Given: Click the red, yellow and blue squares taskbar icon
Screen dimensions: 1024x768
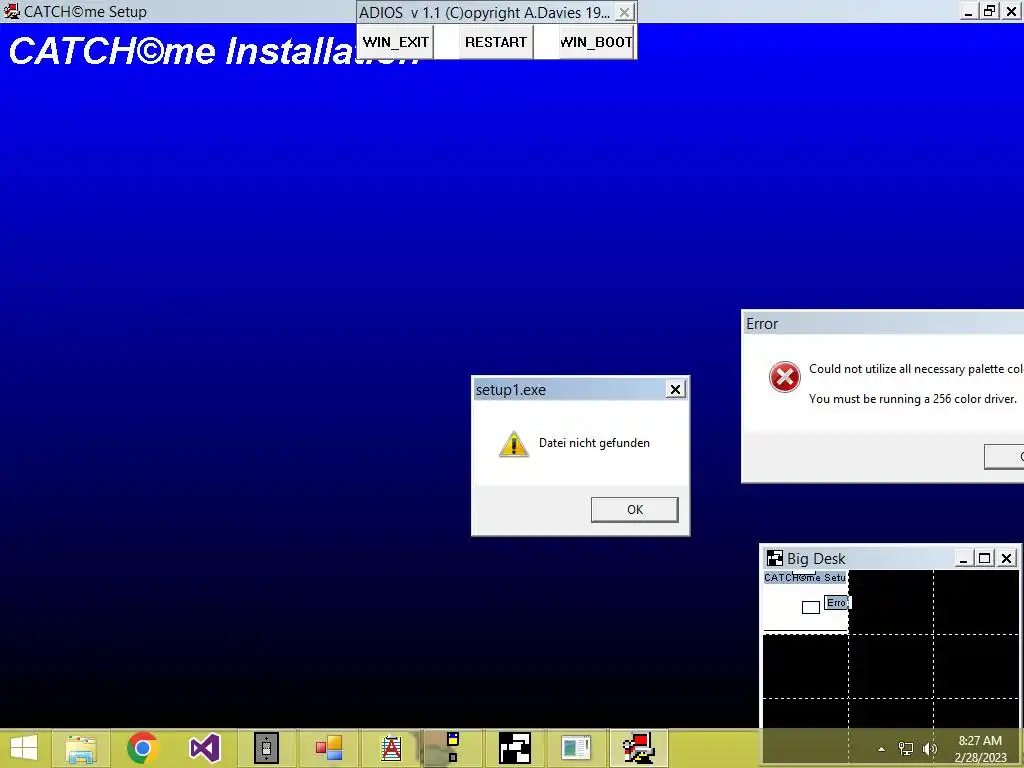Looking at the screenshot, I should coord(328,748).
